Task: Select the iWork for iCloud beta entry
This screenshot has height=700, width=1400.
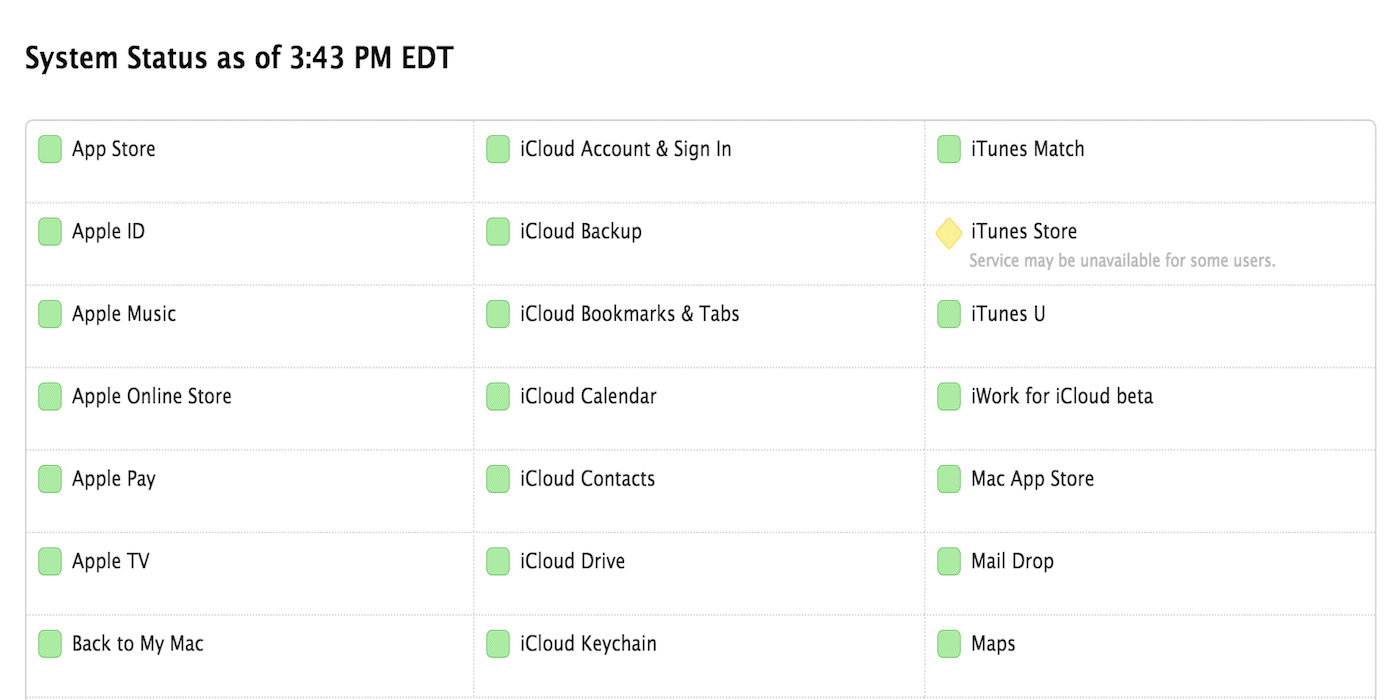Action: coord(1060,396)
